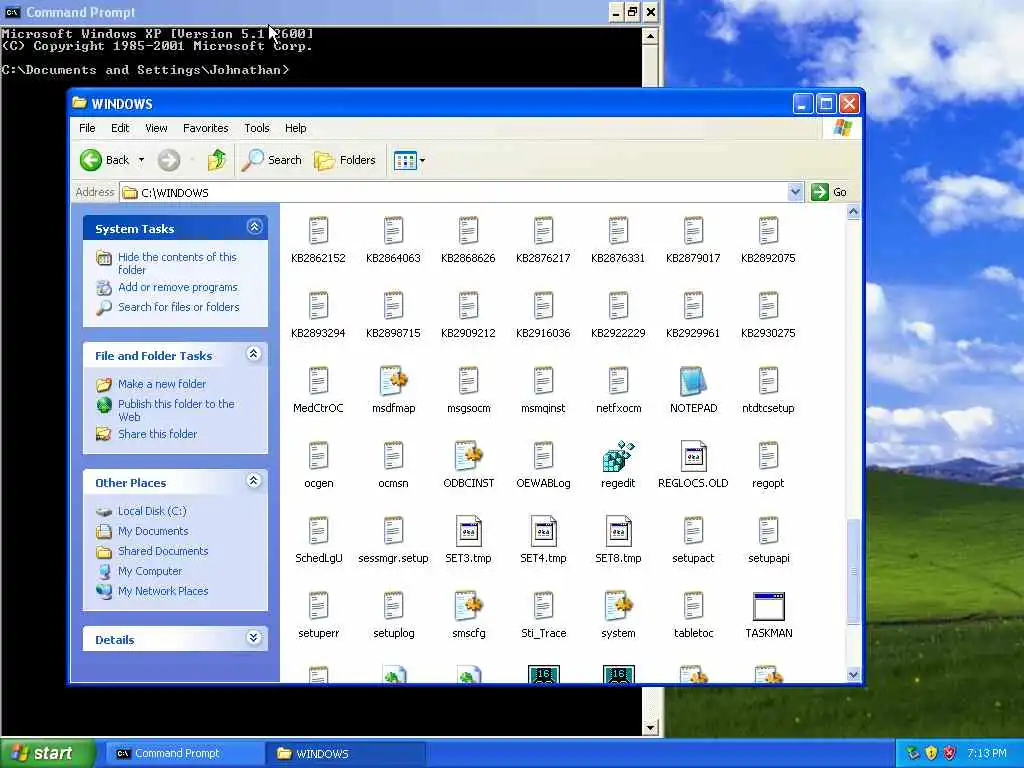Go to Local Disk (C:)
1024x768 pixels.
coord(152,511)
